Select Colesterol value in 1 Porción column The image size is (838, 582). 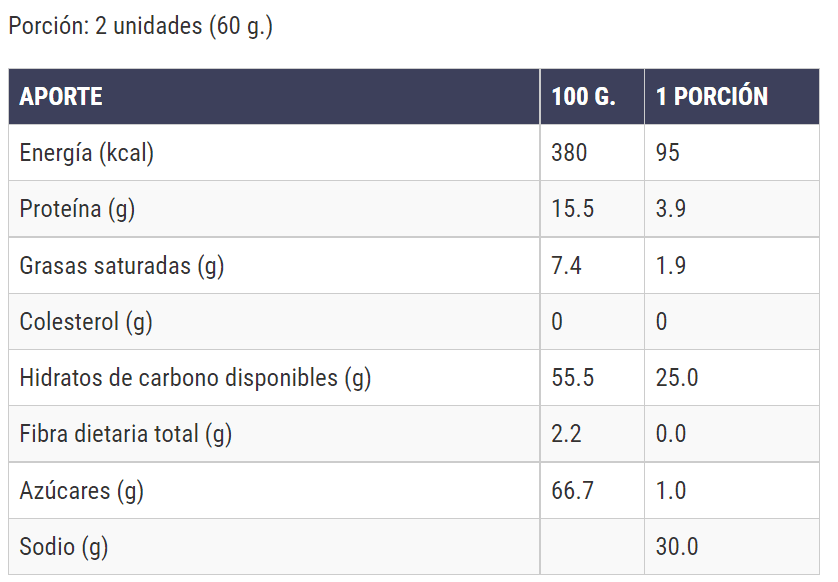662,322
